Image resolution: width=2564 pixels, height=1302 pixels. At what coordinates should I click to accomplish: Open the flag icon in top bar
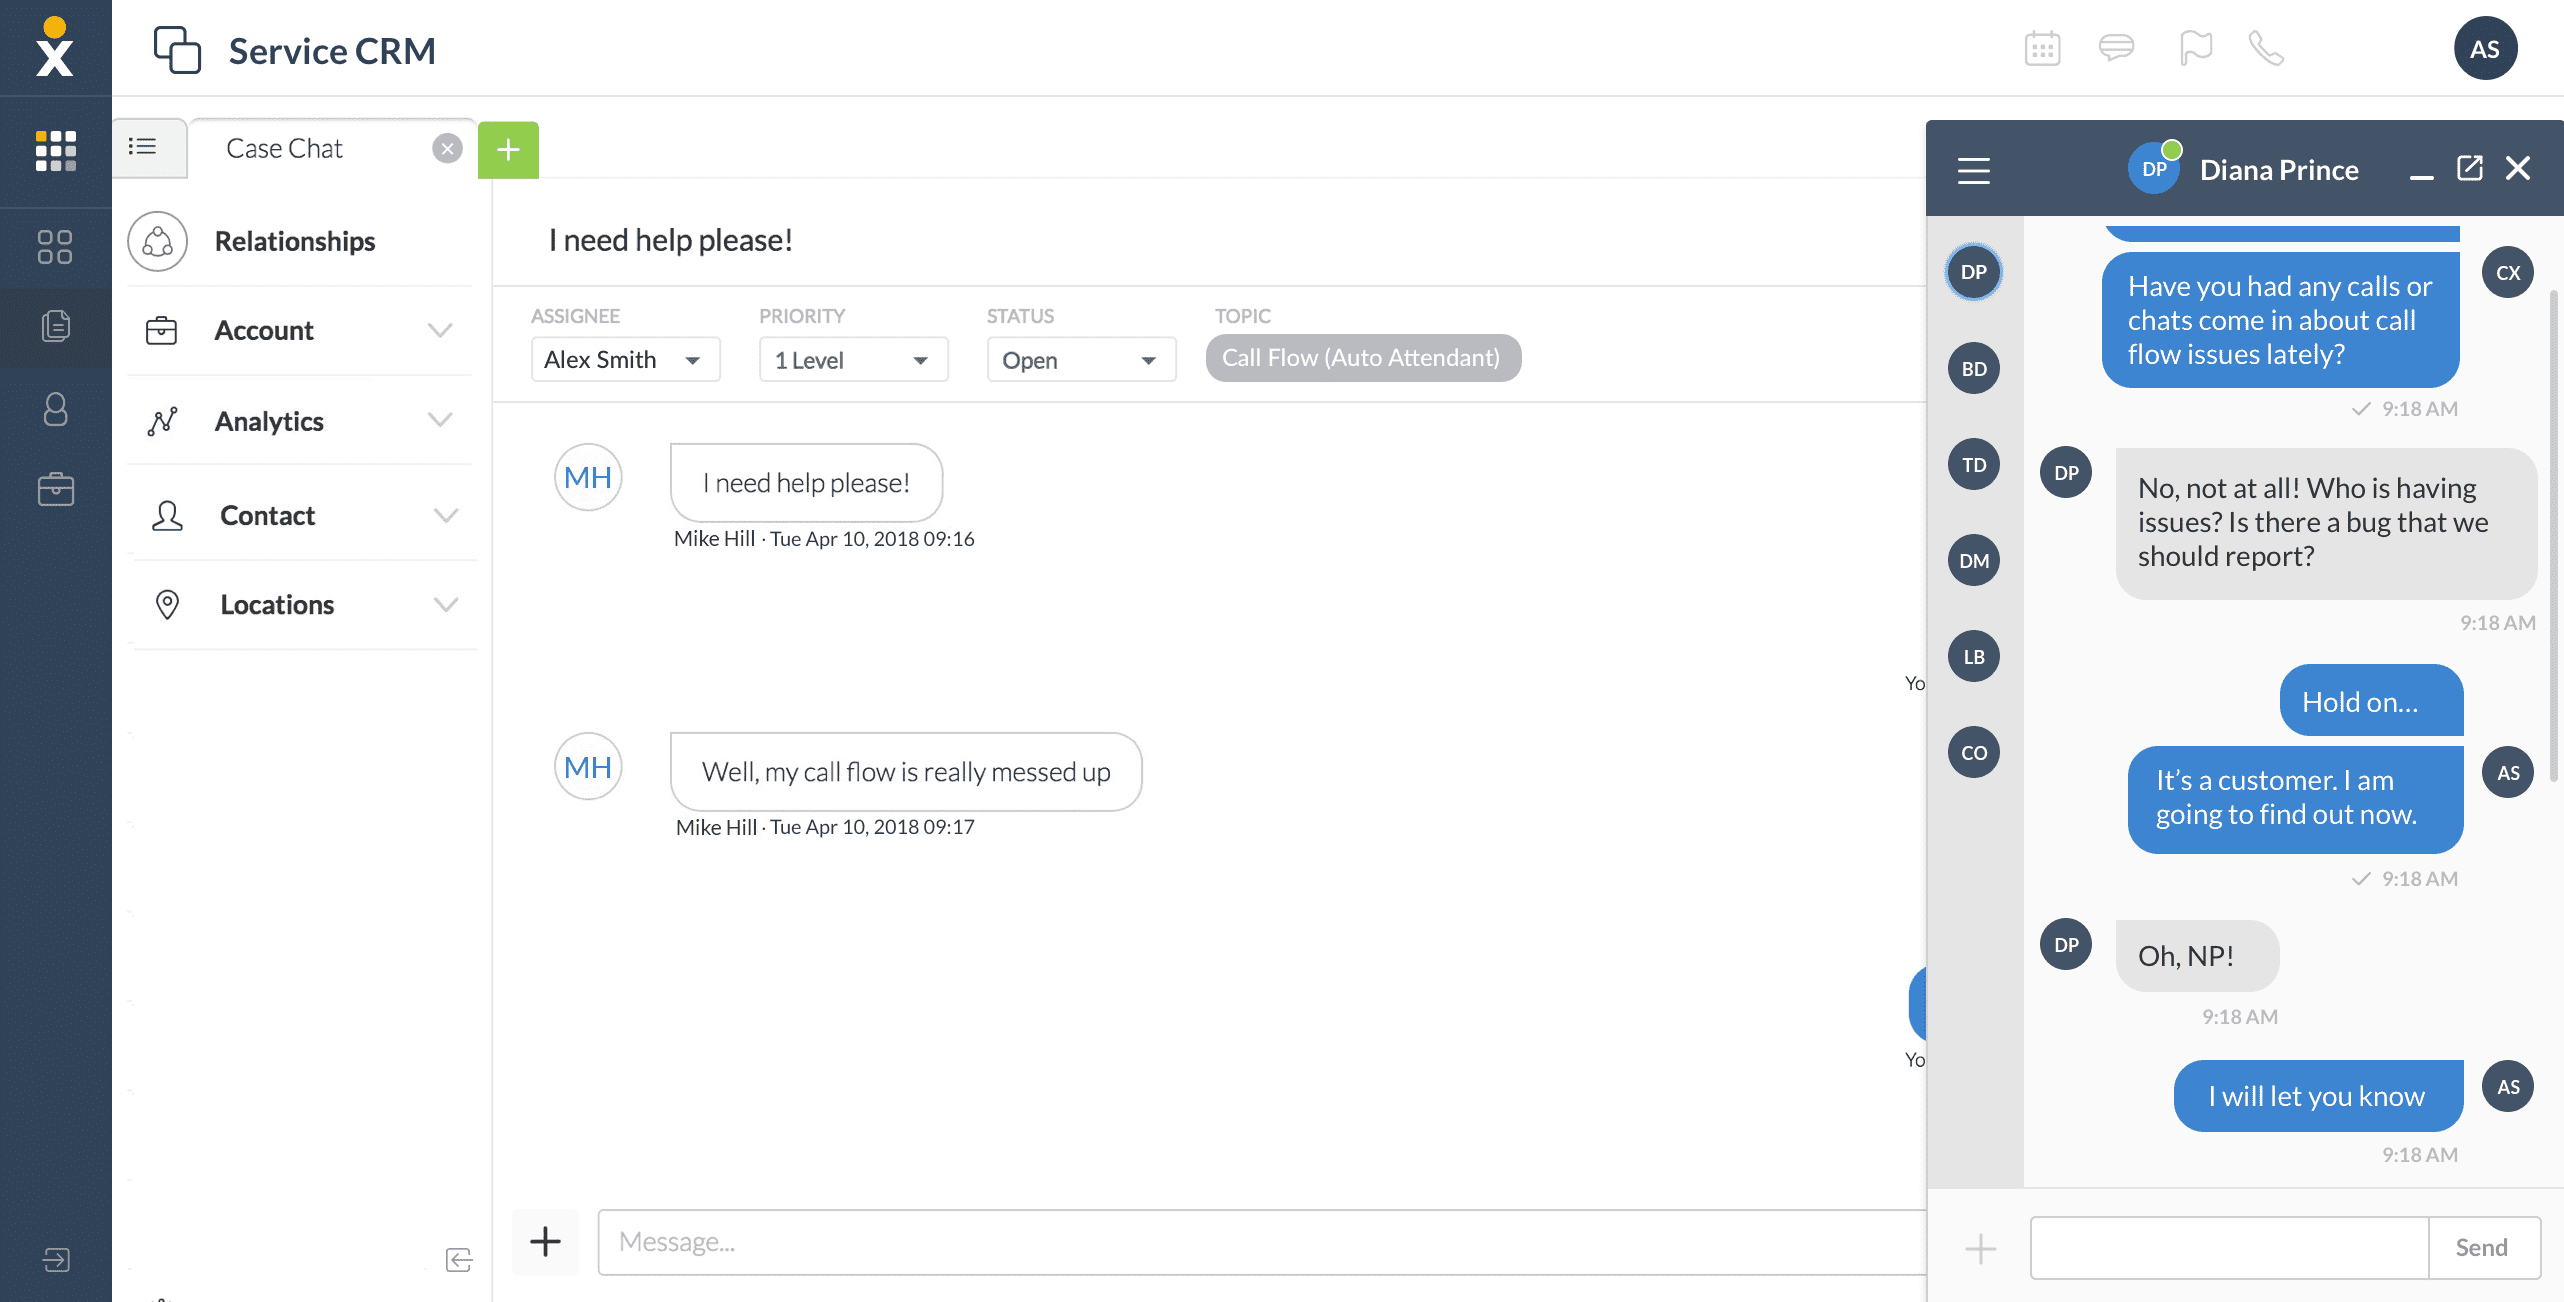pyautogui.click(x=2195, y=48)
